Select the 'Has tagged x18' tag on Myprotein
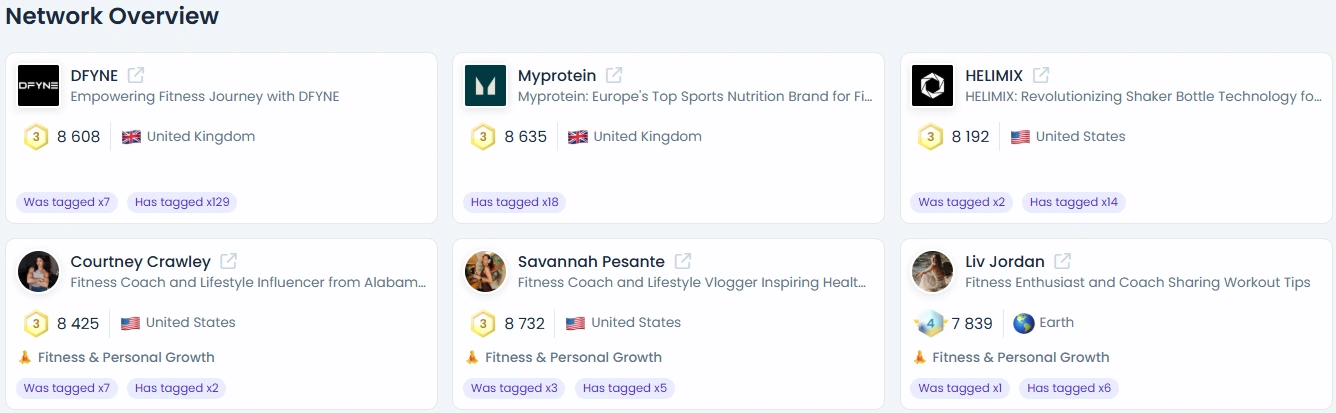The width and height of the screenshot is (1336, 413). [x=514, y=202]
